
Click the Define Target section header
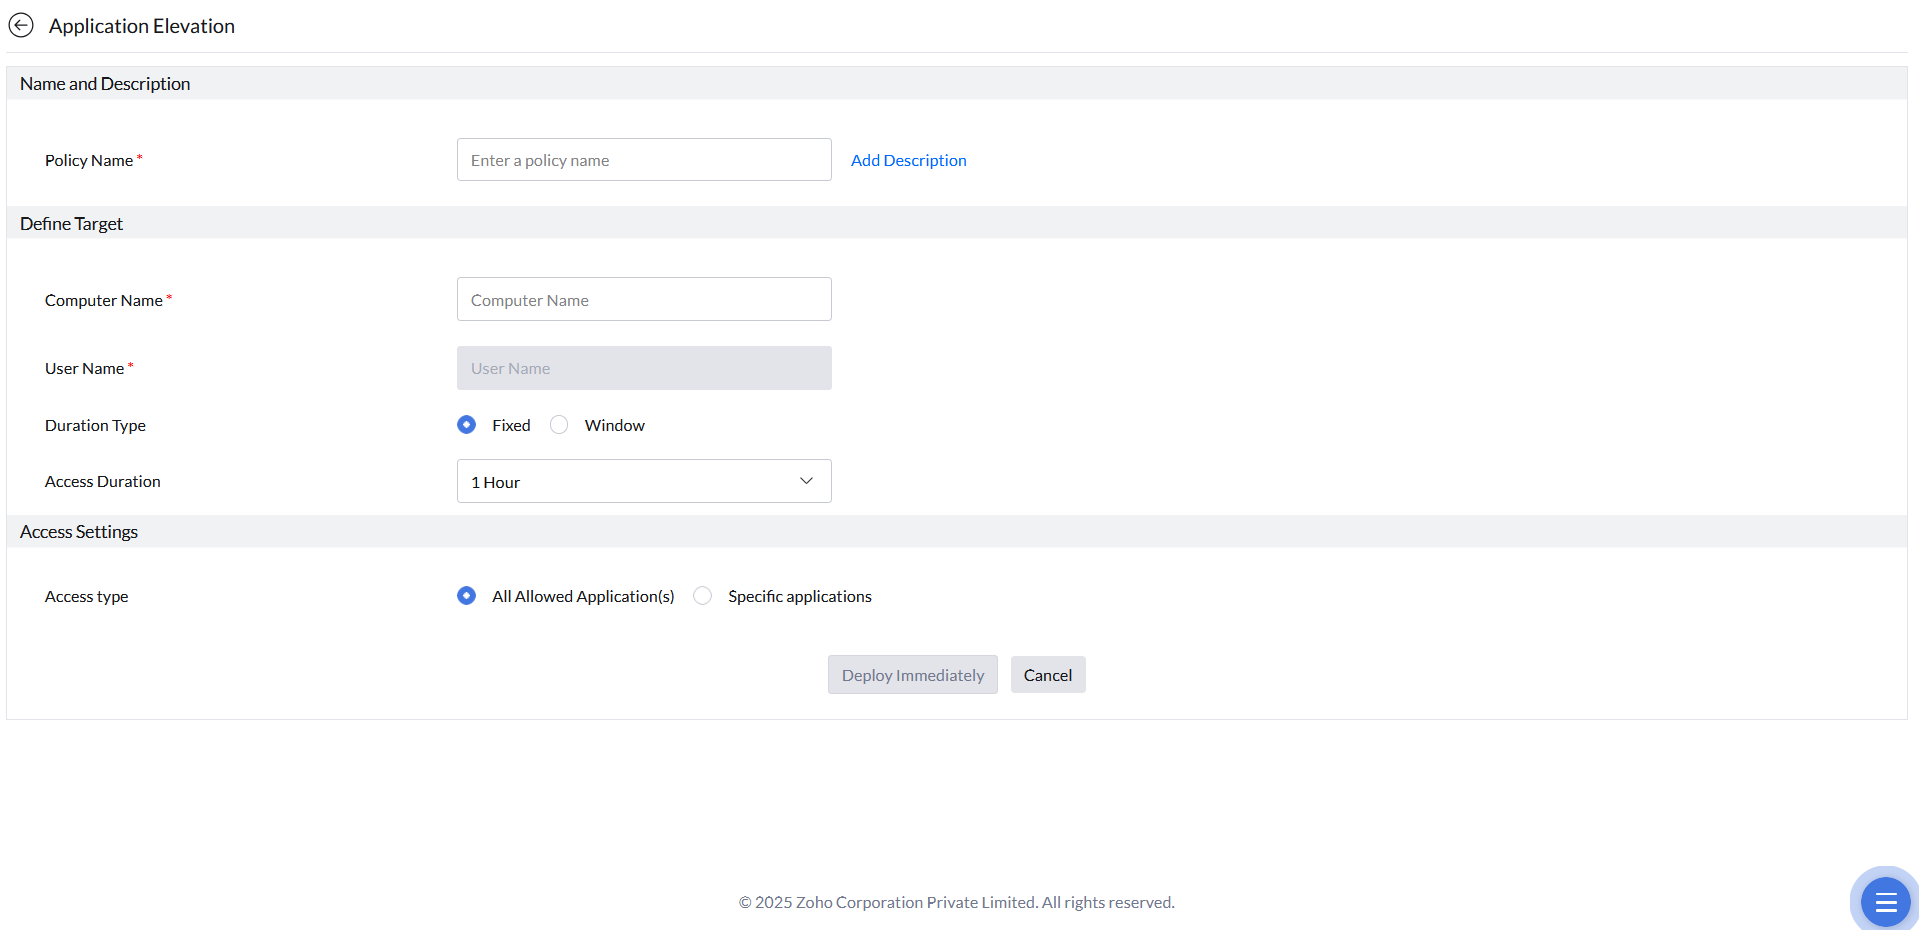pyautogui.click(x=71, y=224)
